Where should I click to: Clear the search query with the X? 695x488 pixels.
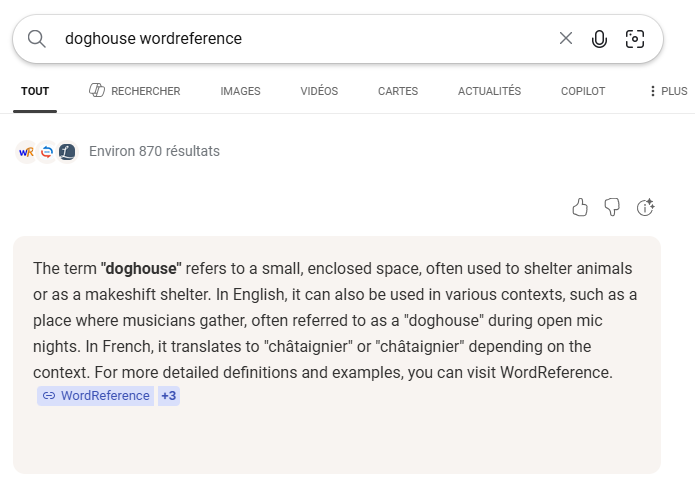(x=566, y=39)
